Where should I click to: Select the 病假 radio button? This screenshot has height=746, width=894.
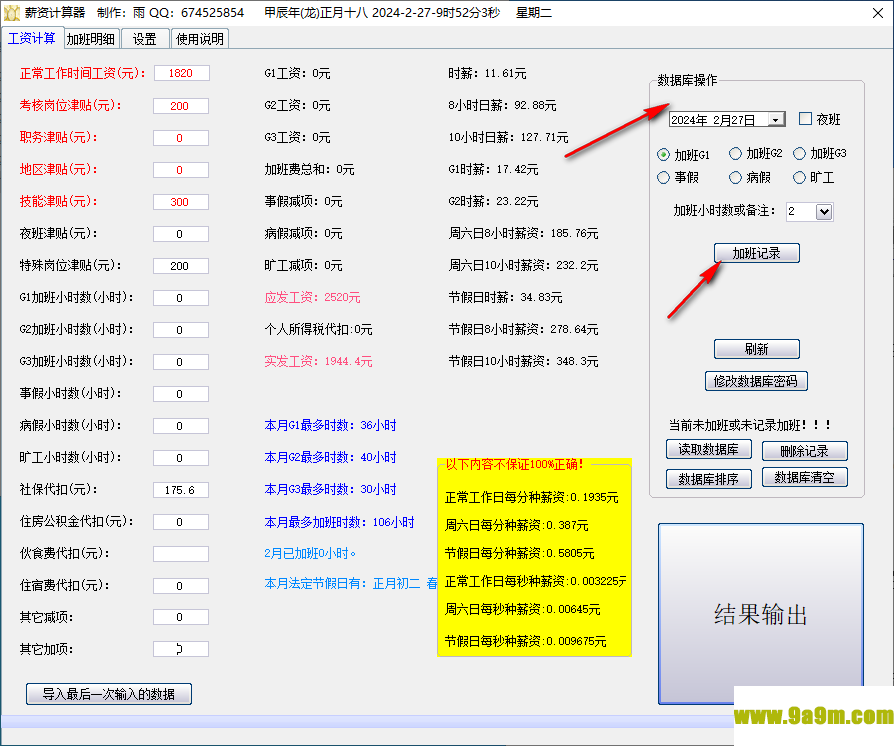pyautogui.click(x=735, y=178)
